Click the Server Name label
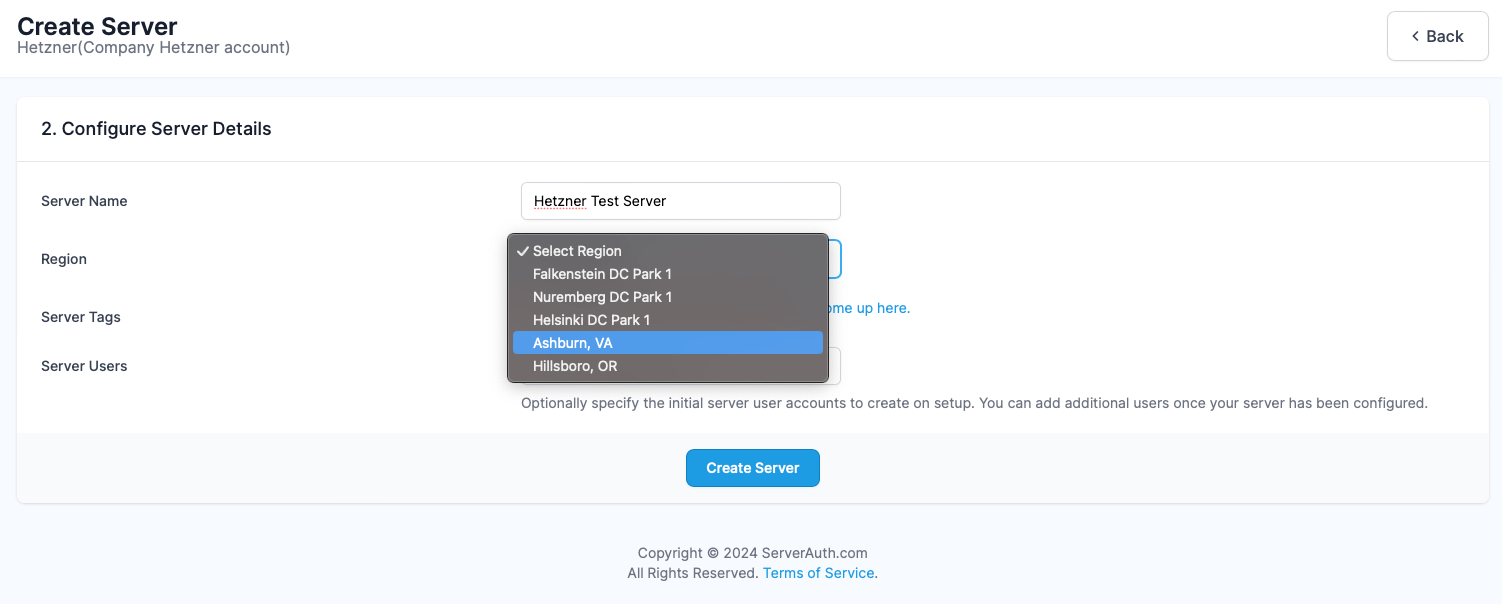The width and height of the screenshot is (1502, 604). click(84, 201)
